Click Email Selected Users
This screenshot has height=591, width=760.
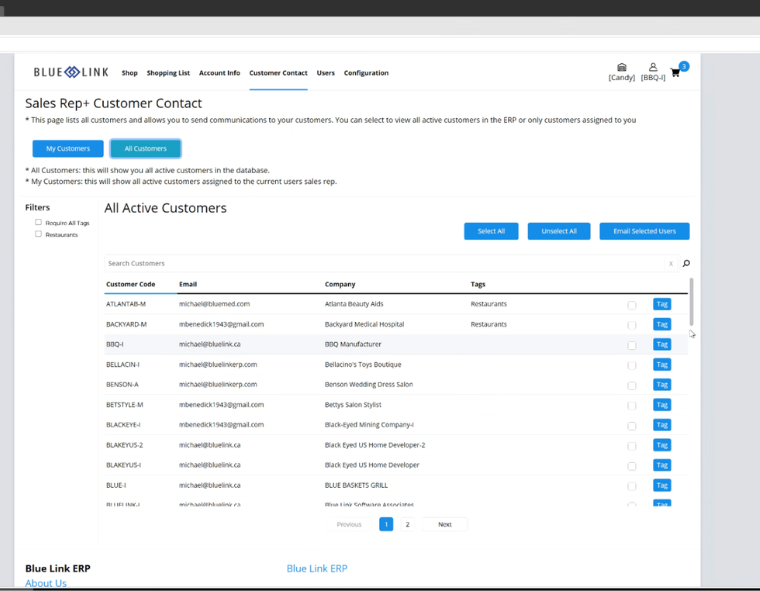point(644,231)
